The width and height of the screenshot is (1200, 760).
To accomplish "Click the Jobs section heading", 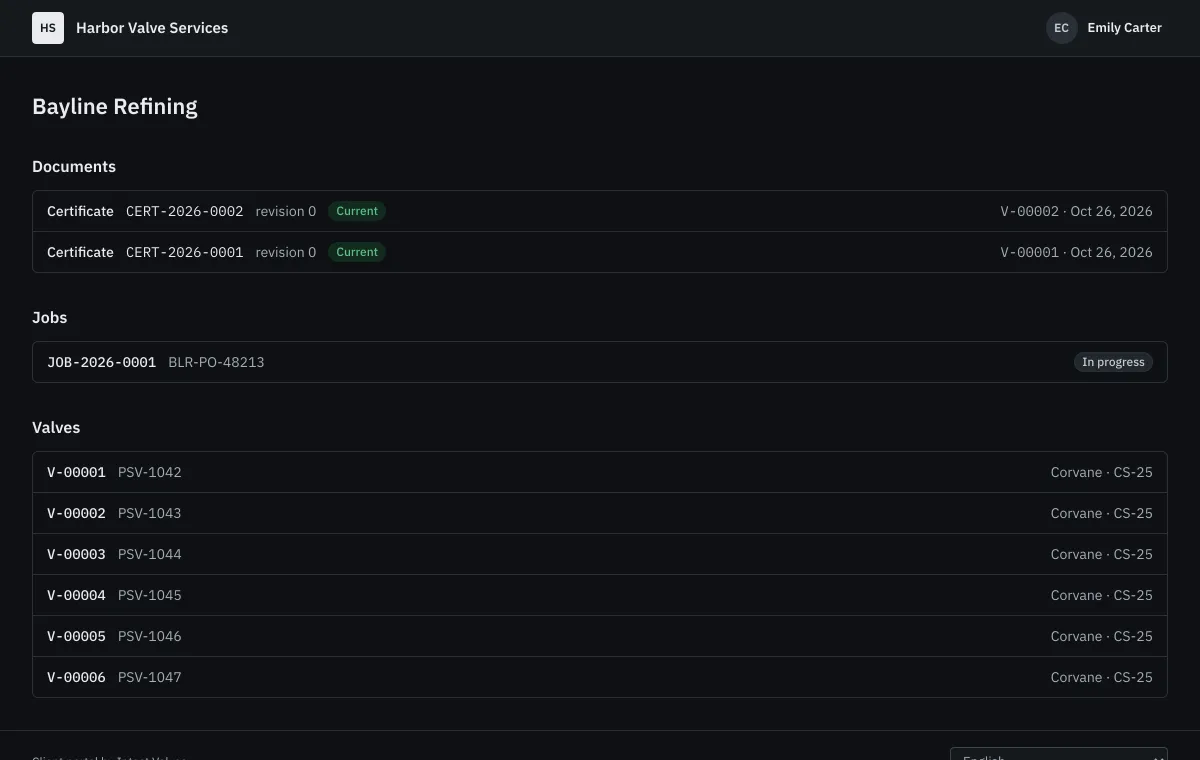I will click(x=50, y=317).
